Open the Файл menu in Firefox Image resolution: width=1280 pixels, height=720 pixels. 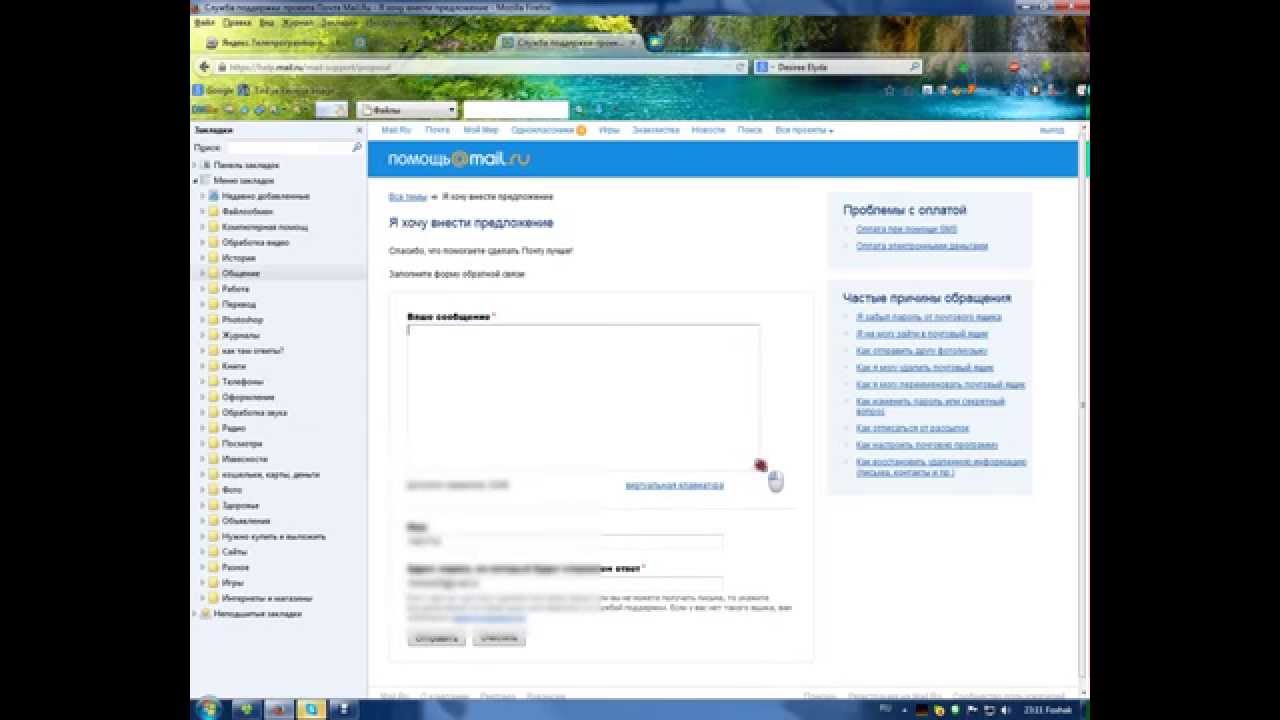(x=203, y=21)
